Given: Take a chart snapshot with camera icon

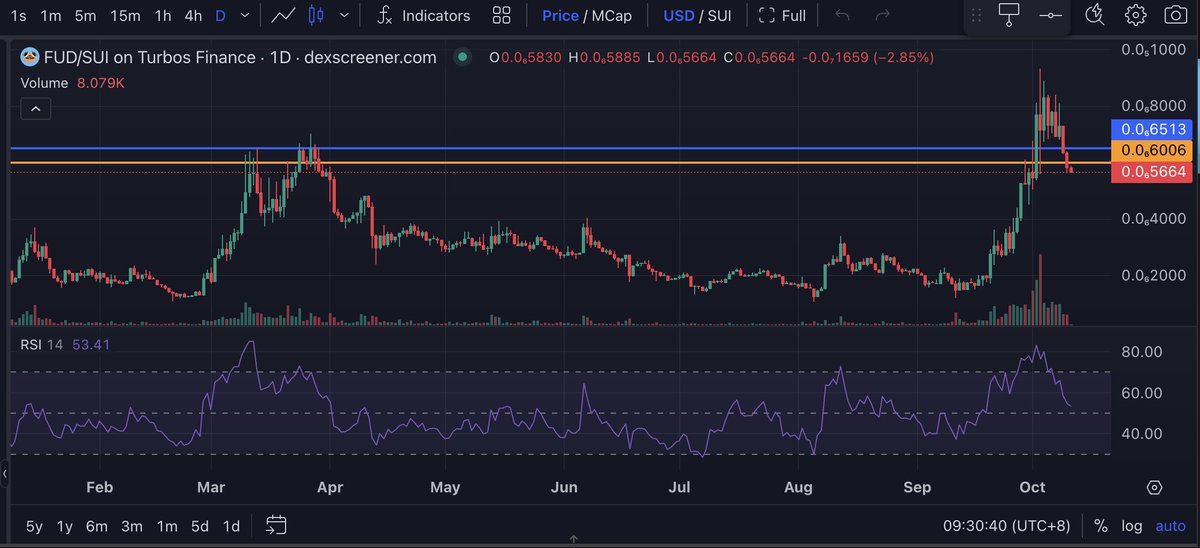Looking at the screenshot, I should tap(1176, 14).
